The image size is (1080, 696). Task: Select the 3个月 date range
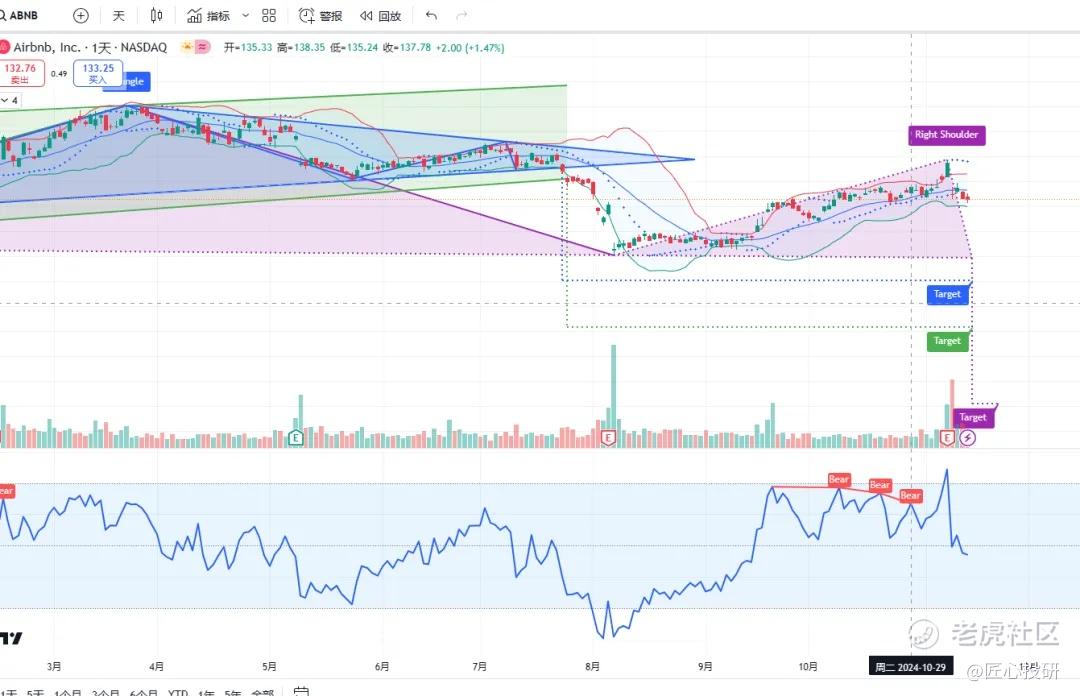[x=105, y=692]
